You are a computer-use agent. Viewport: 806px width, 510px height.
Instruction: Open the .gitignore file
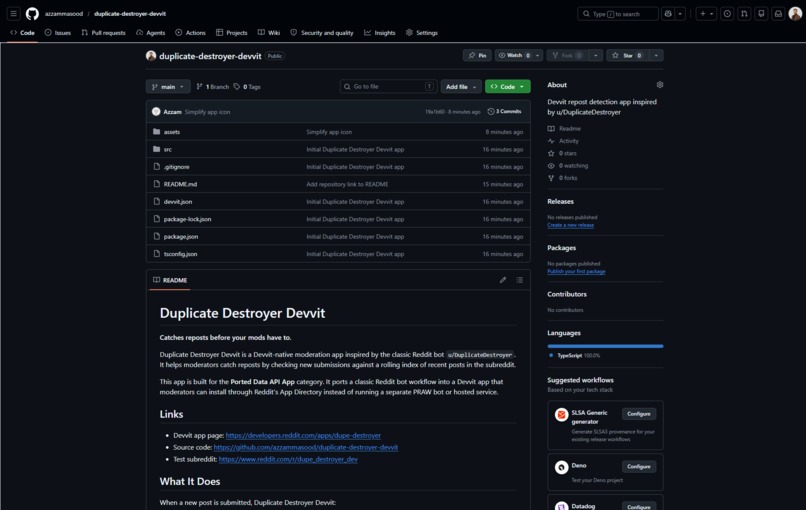coord(176,167)
